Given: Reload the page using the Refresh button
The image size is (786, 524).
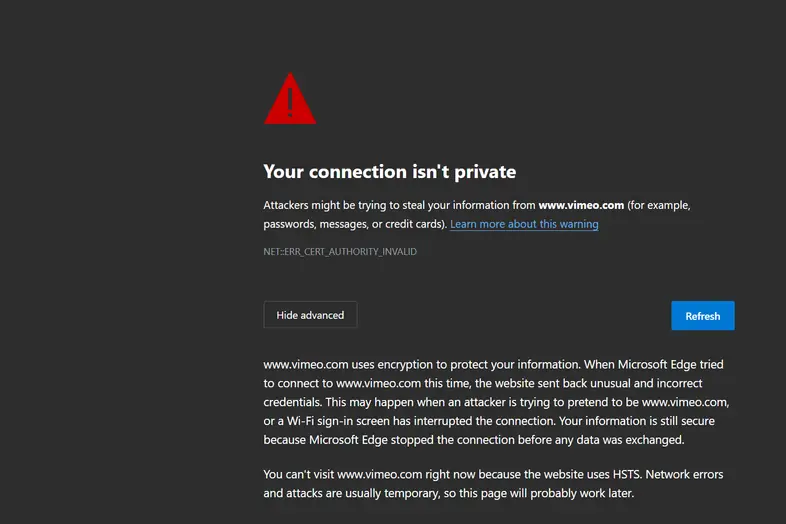Looking at the screenshot, I should pyautogui.click(x=703, y=316).
